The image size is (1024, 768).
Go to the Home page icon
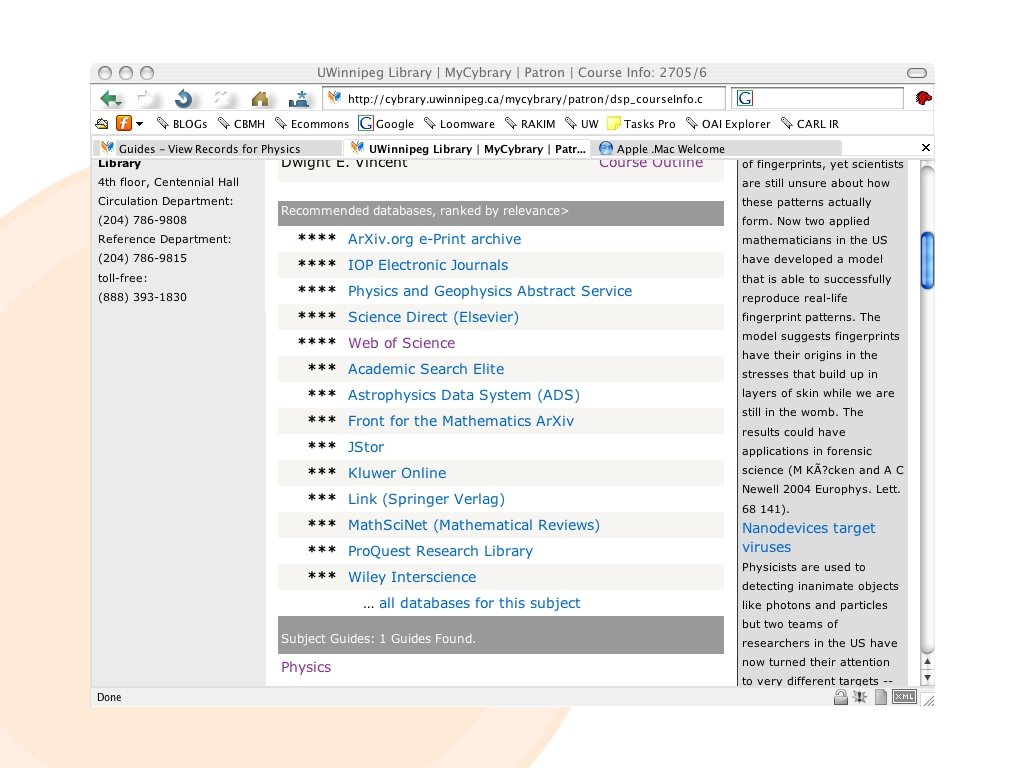tap(260, 99)
